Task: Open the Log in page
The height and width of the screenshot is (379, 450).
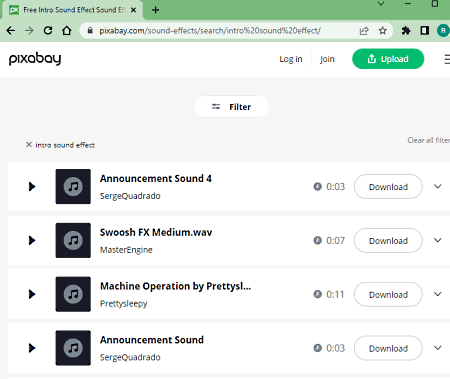Action: click(291, 59)
